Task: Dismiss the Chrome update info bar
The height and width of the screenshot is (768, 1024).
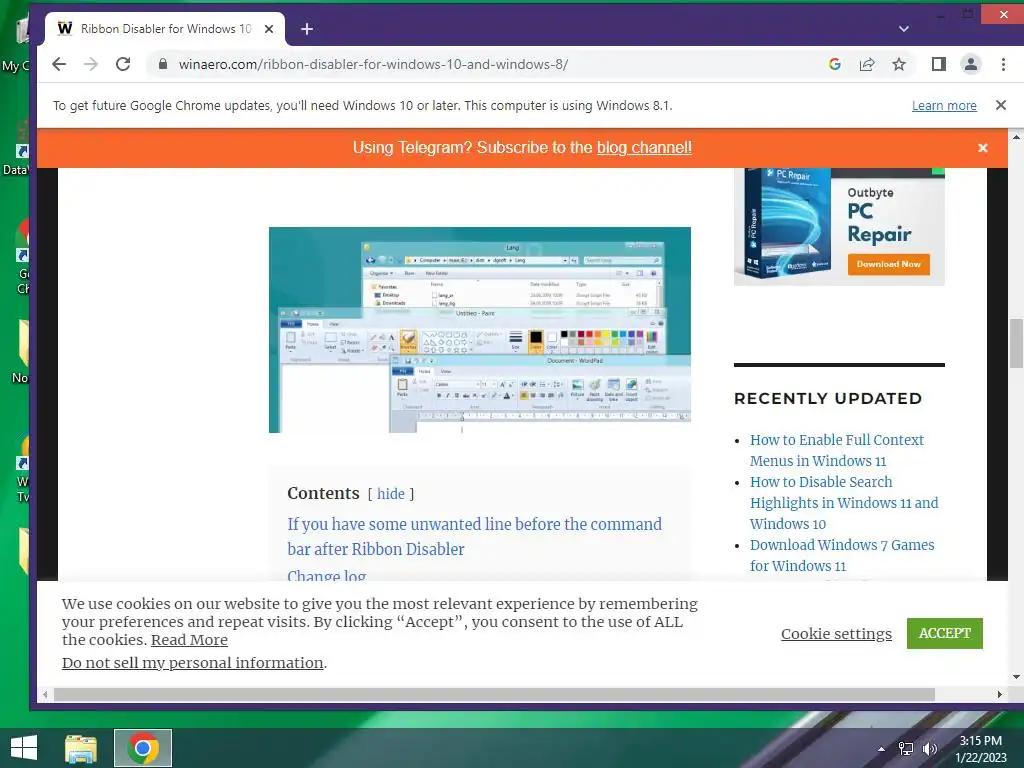Action: (1000, 105)
